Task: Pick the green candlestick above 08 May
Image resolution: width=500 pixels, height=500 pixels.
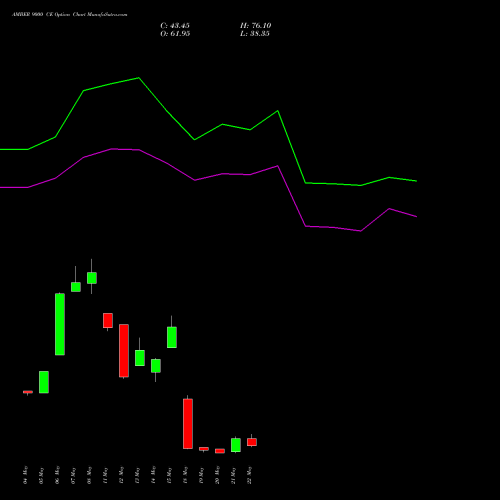Action: [92, 278]
